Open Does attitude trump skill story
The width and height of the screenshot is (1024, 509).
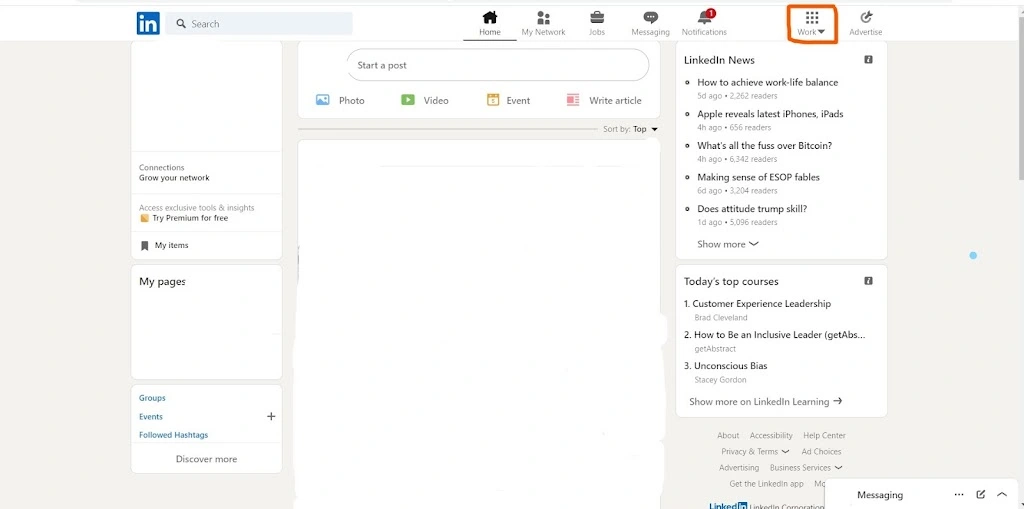tap(752, 209)
